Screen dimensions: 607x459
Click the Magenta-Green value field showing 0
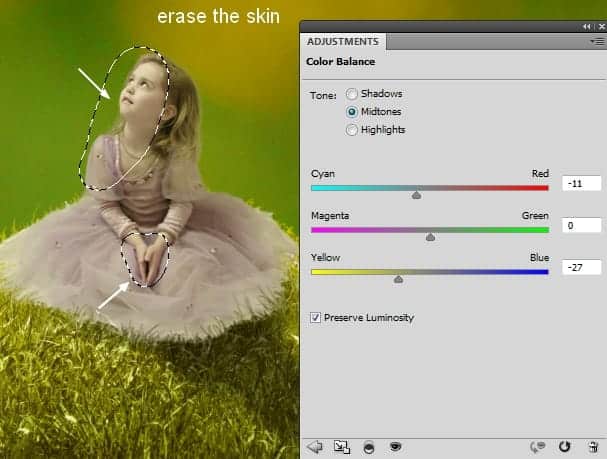pos(581,225)
